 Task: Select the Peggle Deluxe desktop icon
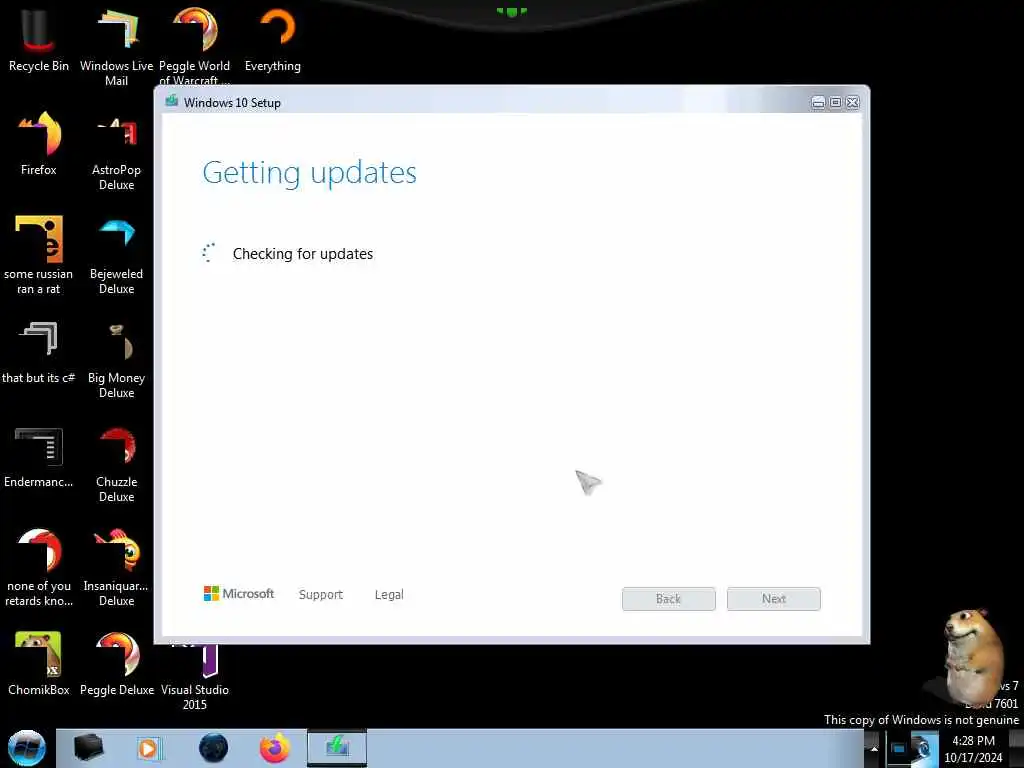pos(117,664)
